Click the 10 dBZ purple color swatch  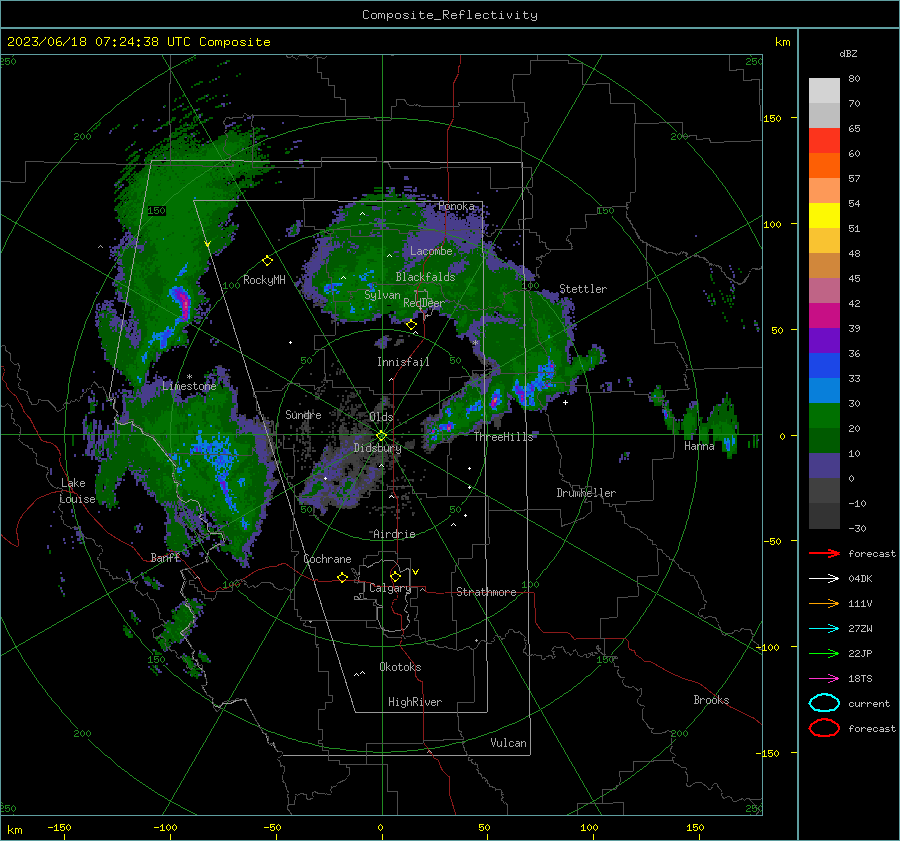824,466
